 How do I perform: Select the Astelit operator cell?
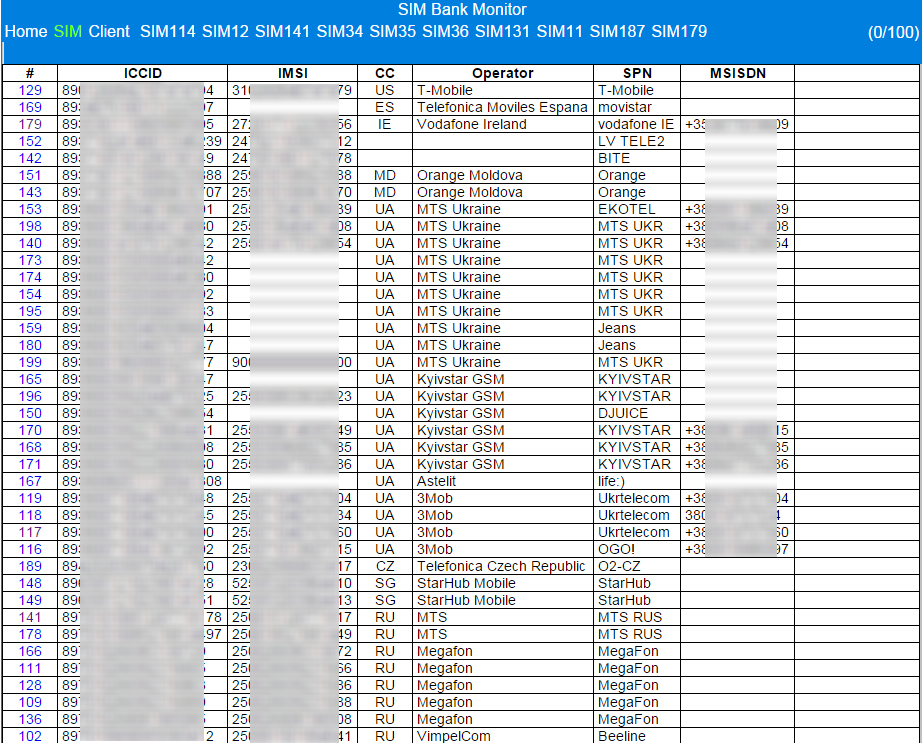[503, 481]
